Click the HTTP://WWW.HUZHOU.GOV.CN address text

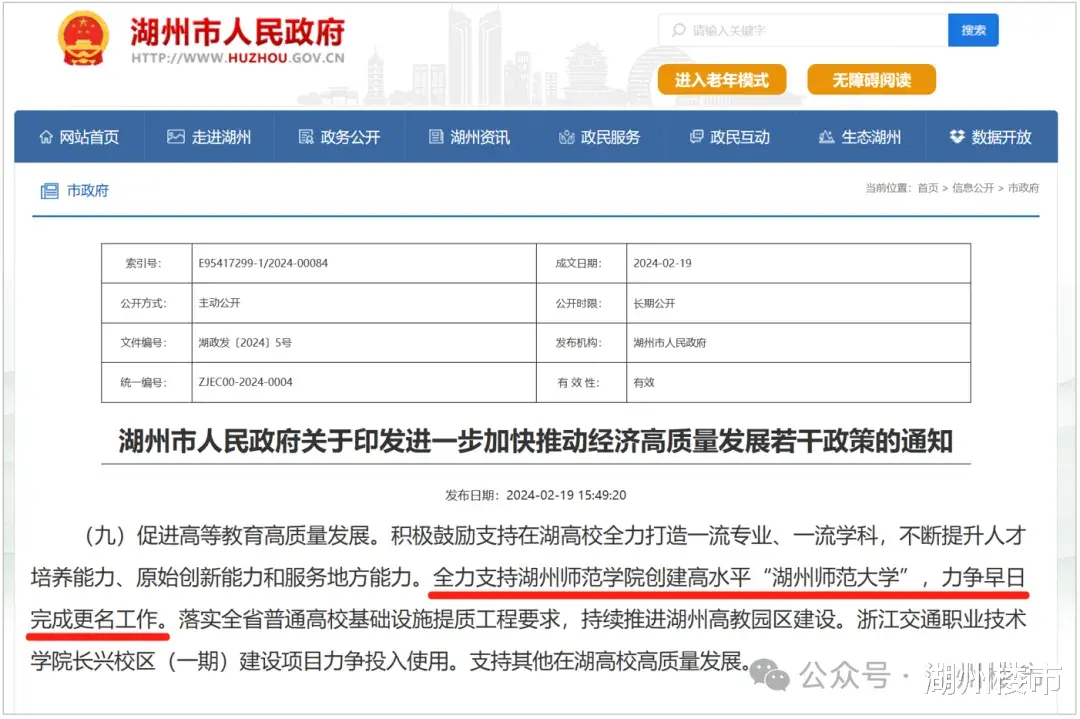tap(238, 58)
